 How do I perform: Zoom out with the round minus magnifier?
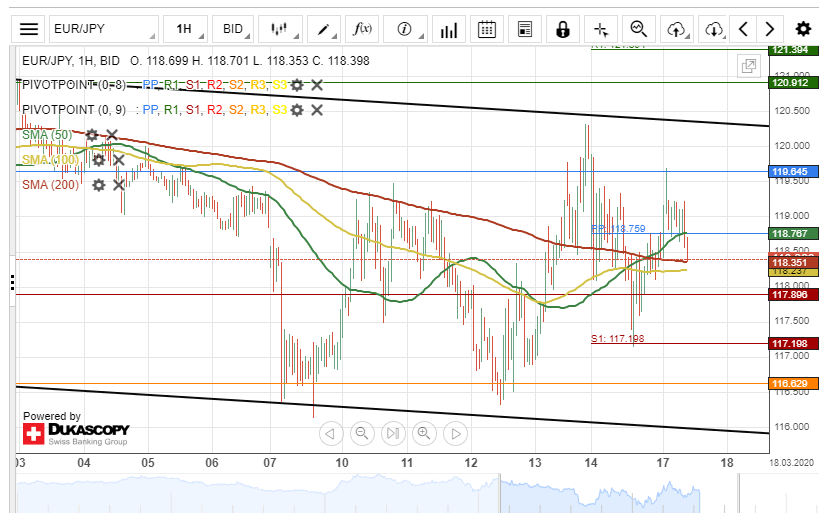click(x=362, y=434)
